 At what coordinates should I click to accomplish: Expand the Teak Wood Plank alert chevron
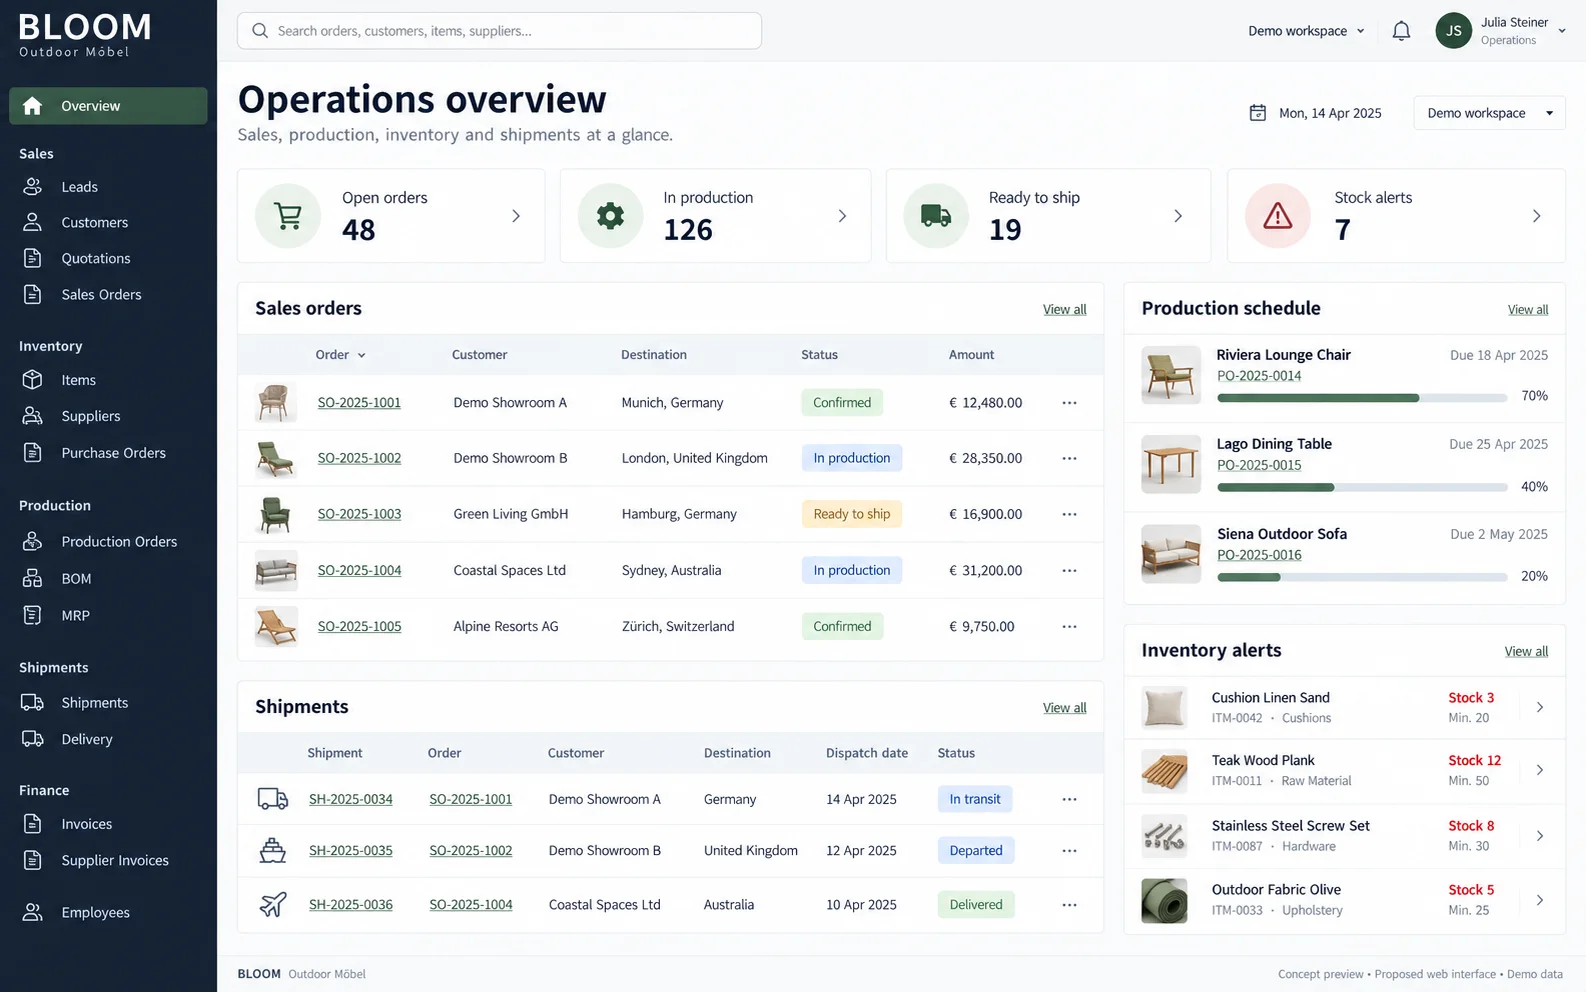1540,770
